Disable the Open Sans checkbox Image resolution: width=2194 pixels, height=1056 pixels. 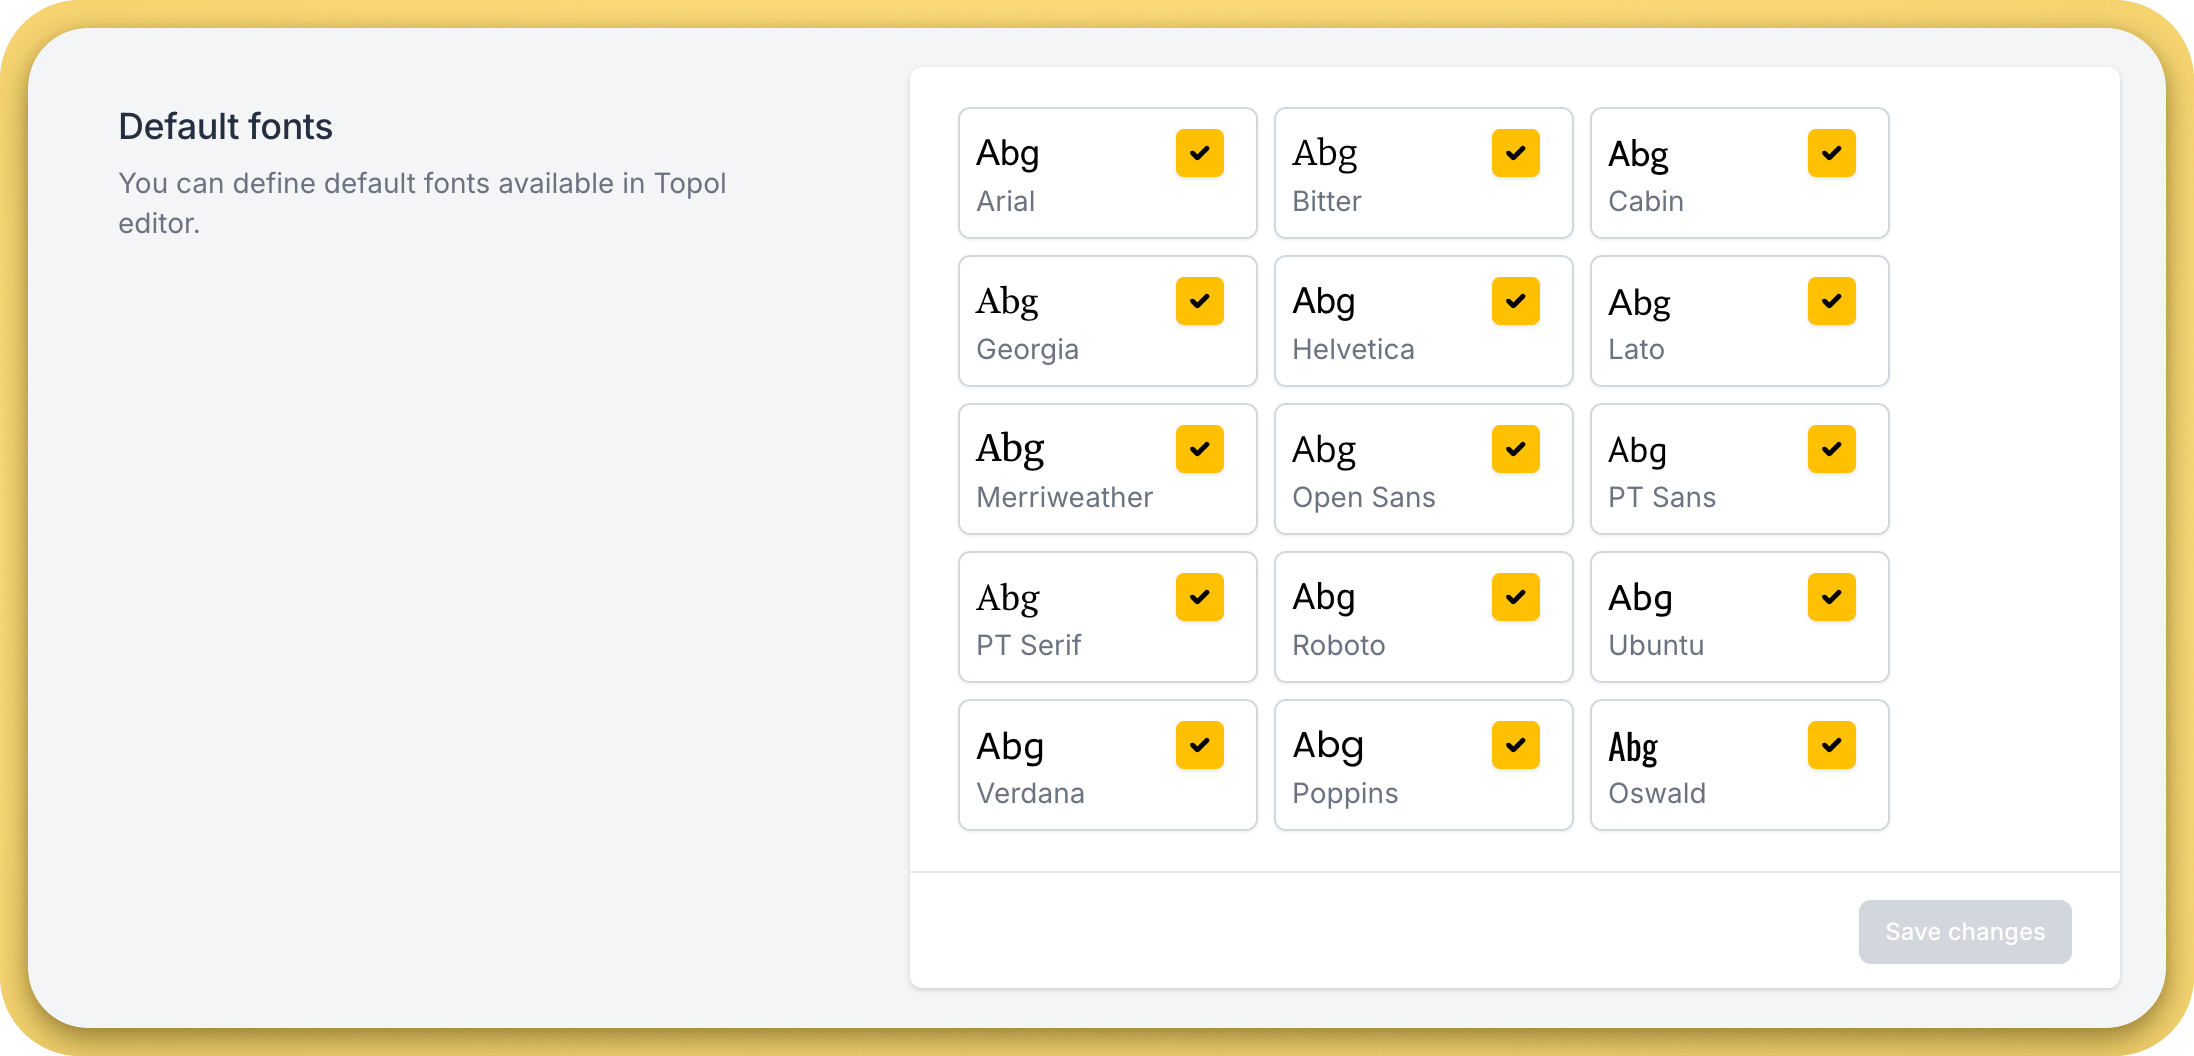pyautogui.click(x=1515, y=449)
